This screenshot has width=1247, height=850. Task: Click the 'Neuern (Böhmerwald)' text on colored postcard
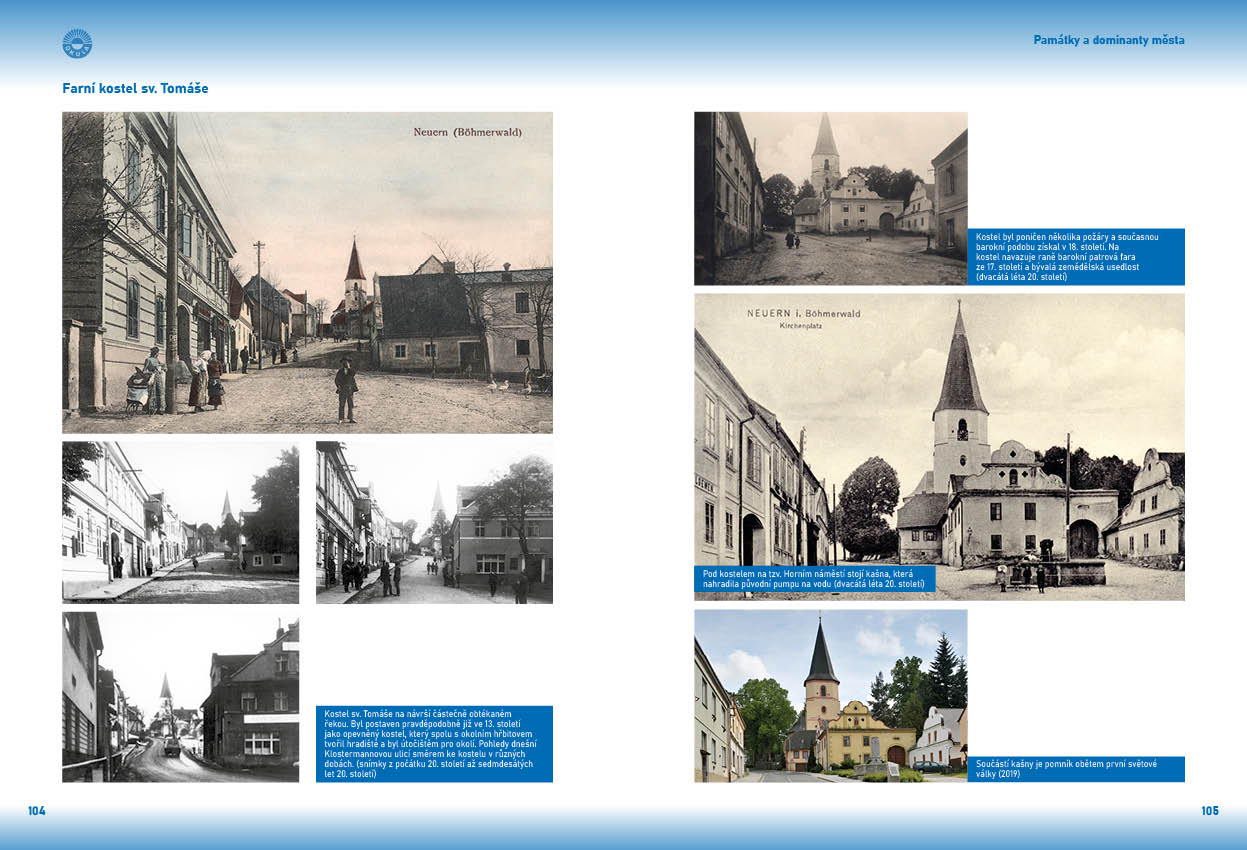click(x=467, y=132)
